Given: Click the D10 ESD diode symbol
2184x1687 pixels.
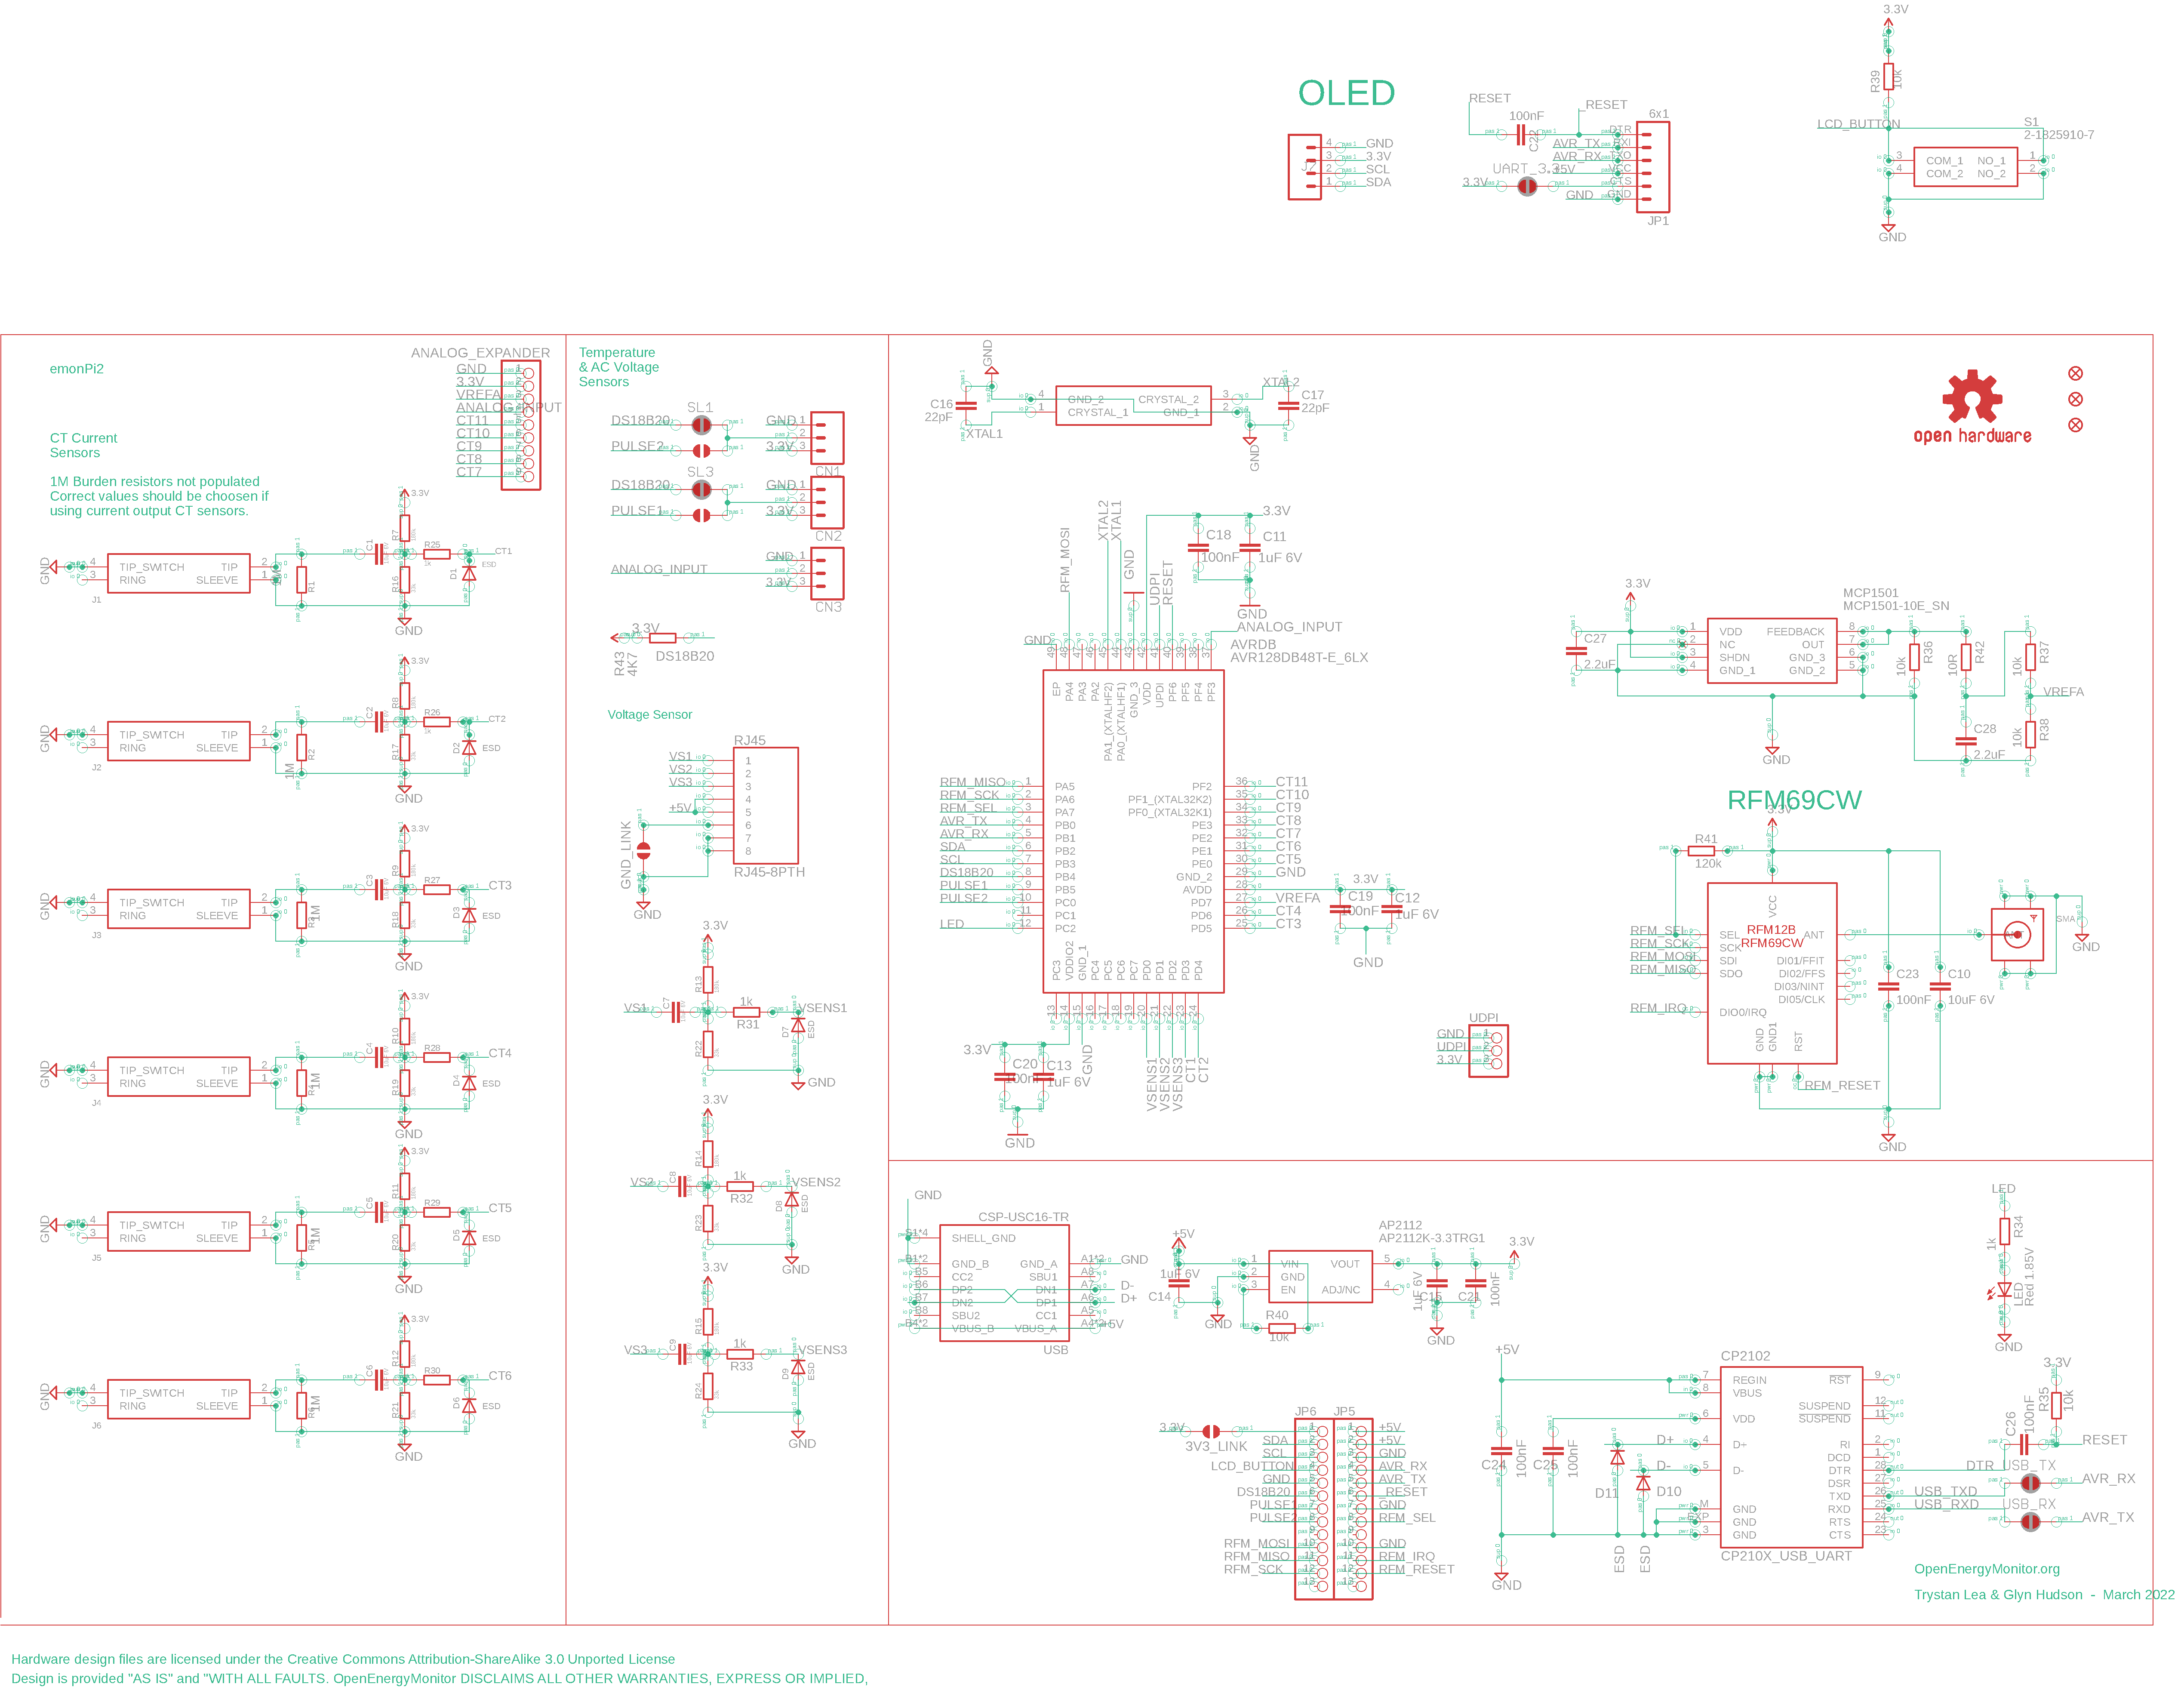Looking at the screenshot, I should [1643, 1483].
